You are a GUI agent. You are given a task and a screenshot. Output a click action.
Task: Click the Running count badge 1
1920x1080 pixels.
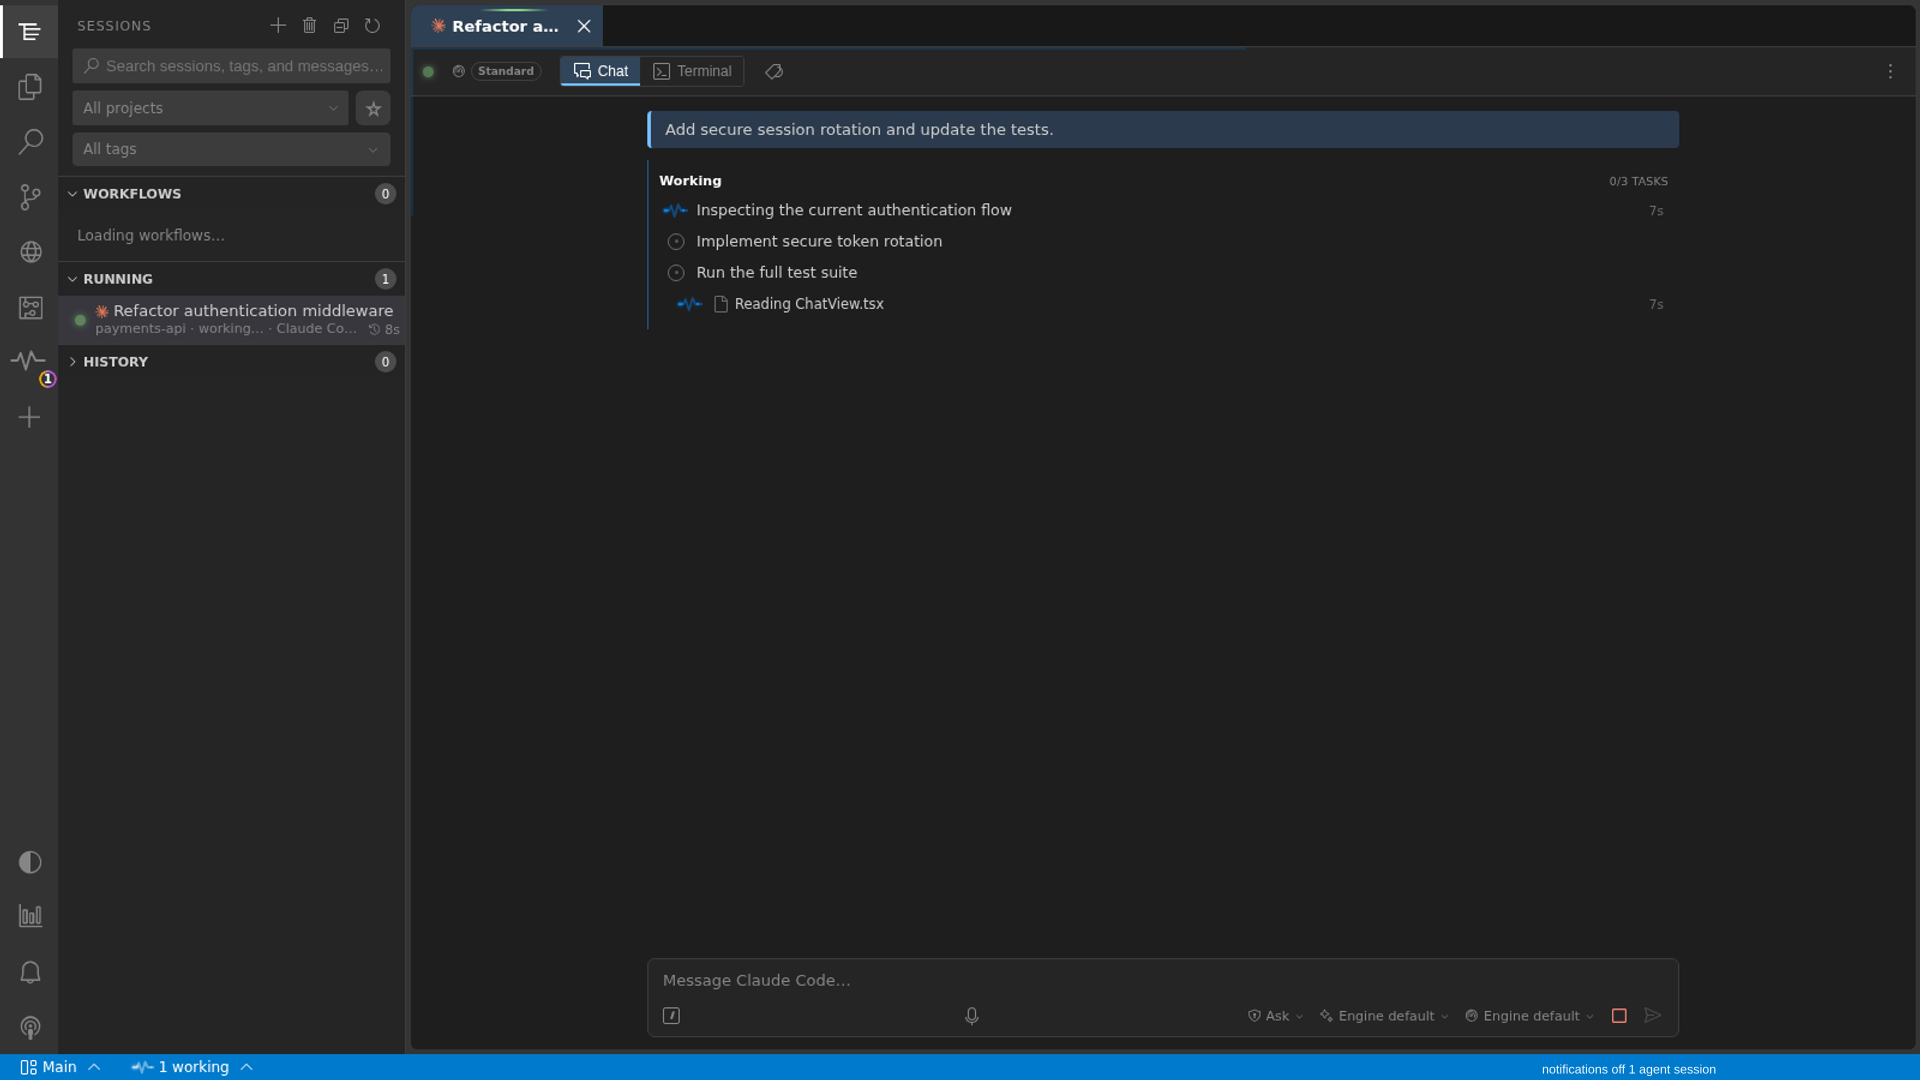tap(385, 279)
